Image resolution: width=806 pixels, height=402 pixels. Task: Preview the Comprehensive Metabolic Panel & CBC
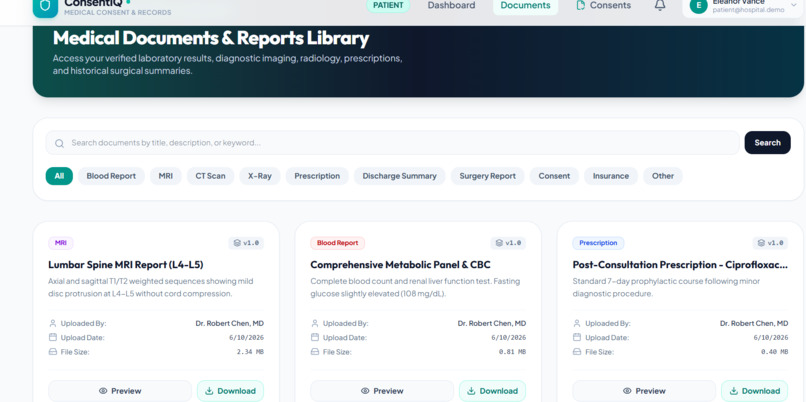tap(382, 391)
